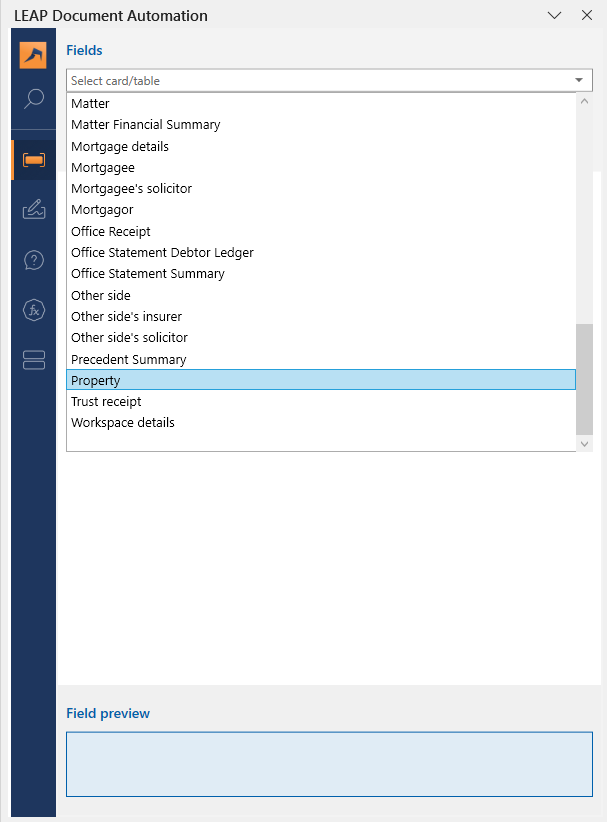Click the scrollbar down arrow
This screenshot has width=607, height=822.
[584, 444]
